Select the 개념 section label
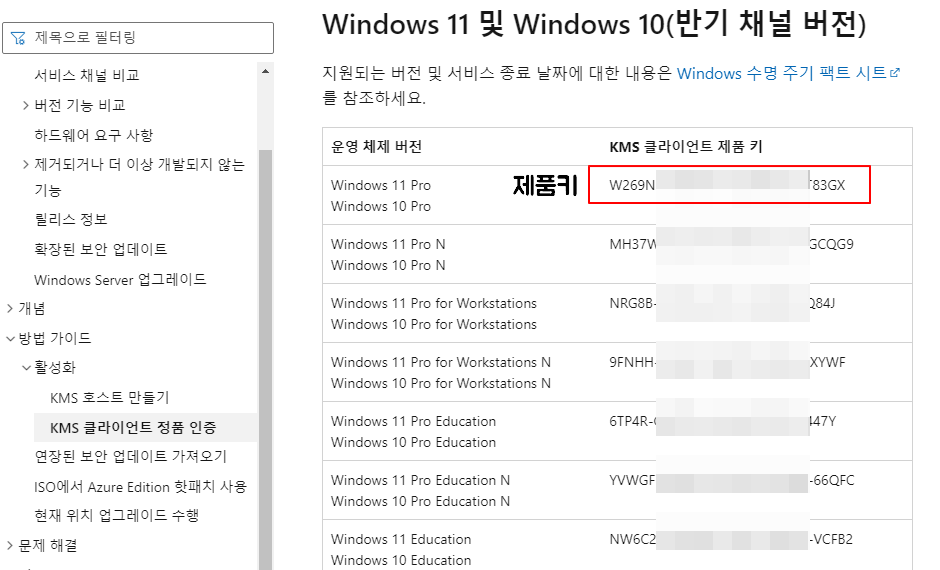 click(x=32, y=309)
